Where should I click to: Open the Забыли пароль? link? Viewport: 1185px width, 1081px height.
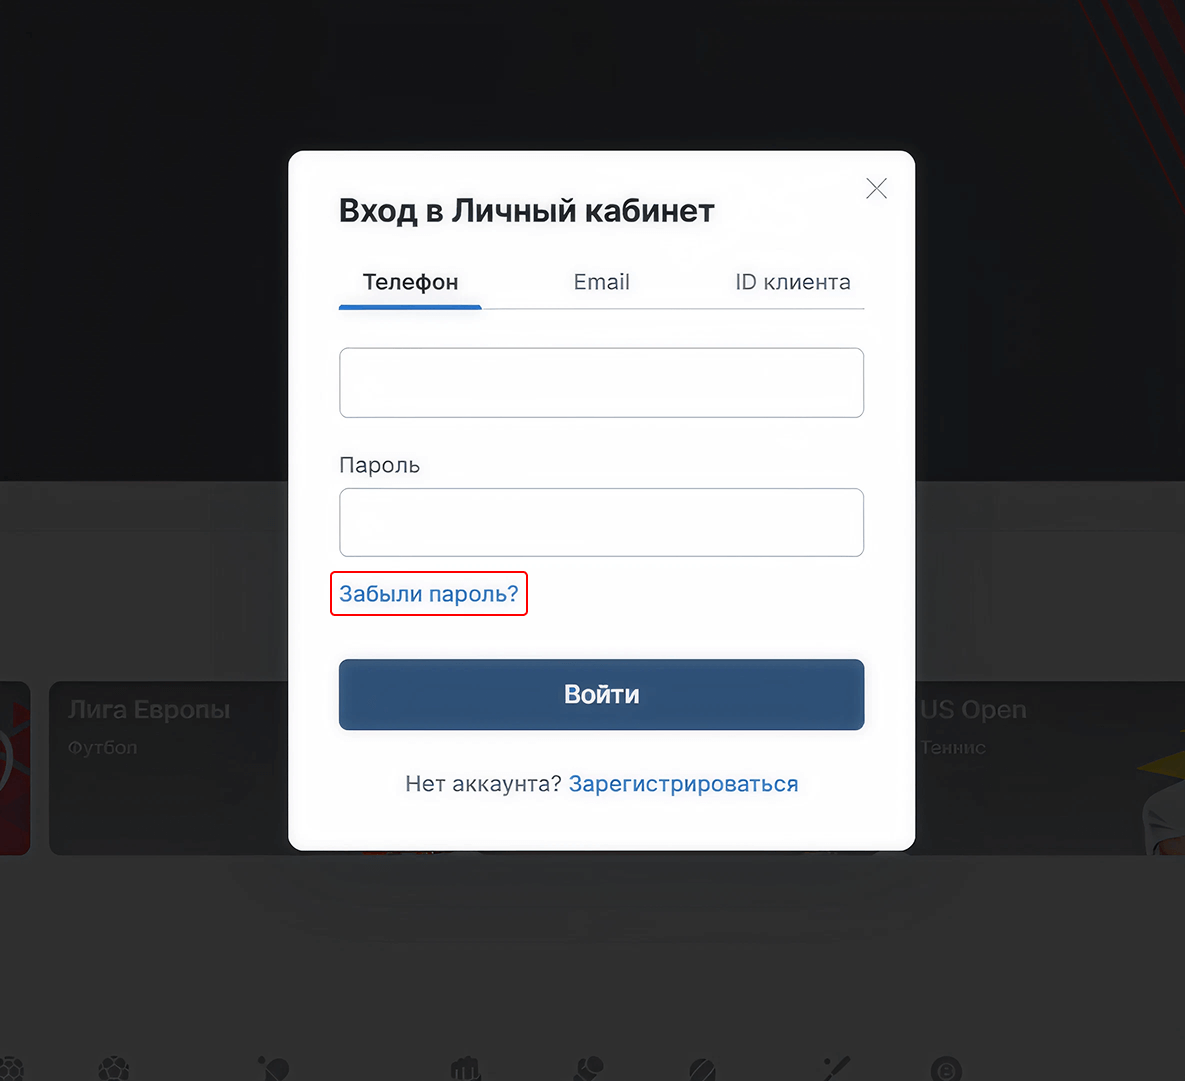(x=429, y=594)
